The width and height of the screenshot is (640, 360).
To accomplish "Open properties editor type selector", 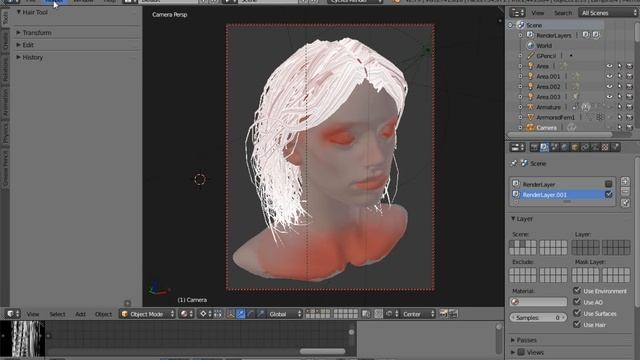I will click(518, 147).
